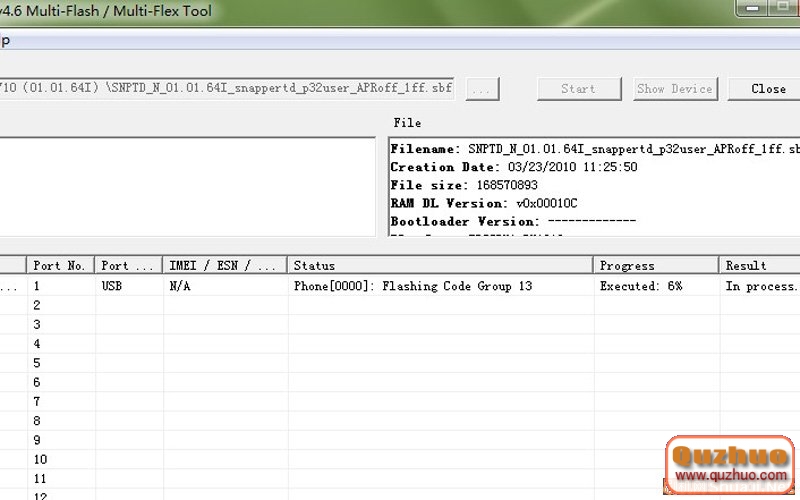Click the empty left list box
This screenshot has height=500, width=800.
pyautogui.click(x=187, y=187)
